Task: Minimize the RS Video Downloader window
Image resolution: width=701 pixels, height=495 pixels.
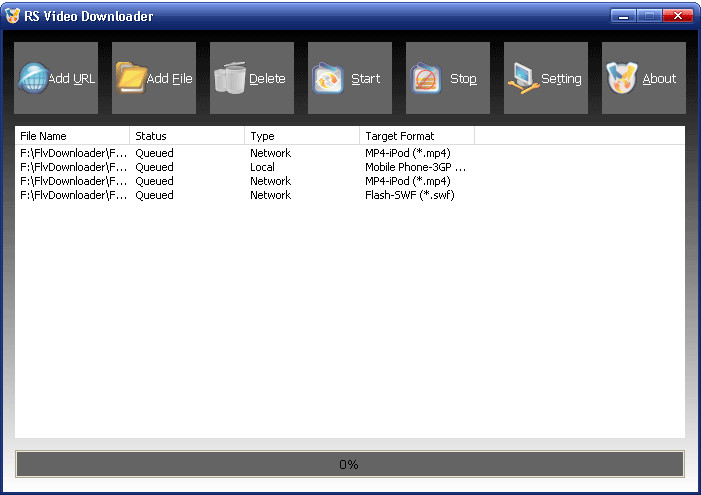Action: click(624, 16)
